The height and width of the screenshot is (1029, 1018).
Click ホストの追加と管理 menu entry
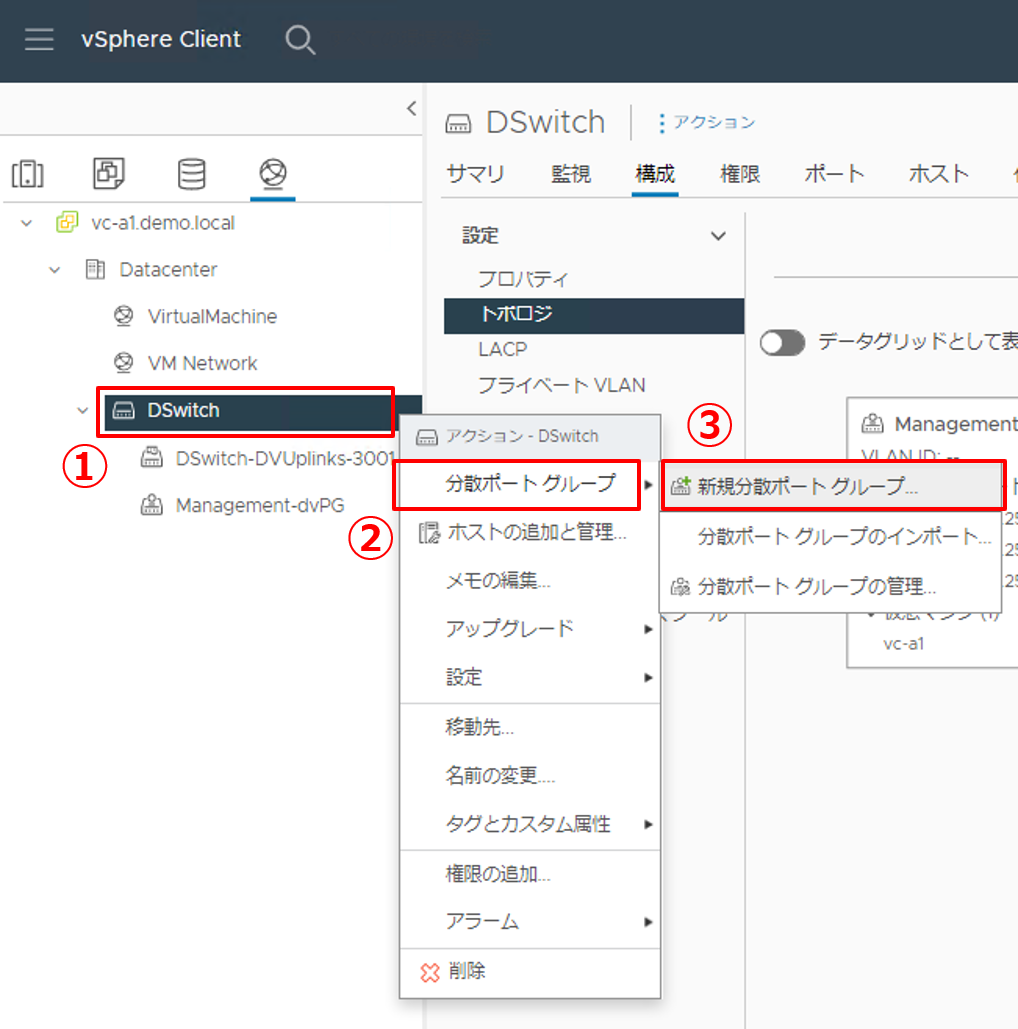tap(536, 532)
